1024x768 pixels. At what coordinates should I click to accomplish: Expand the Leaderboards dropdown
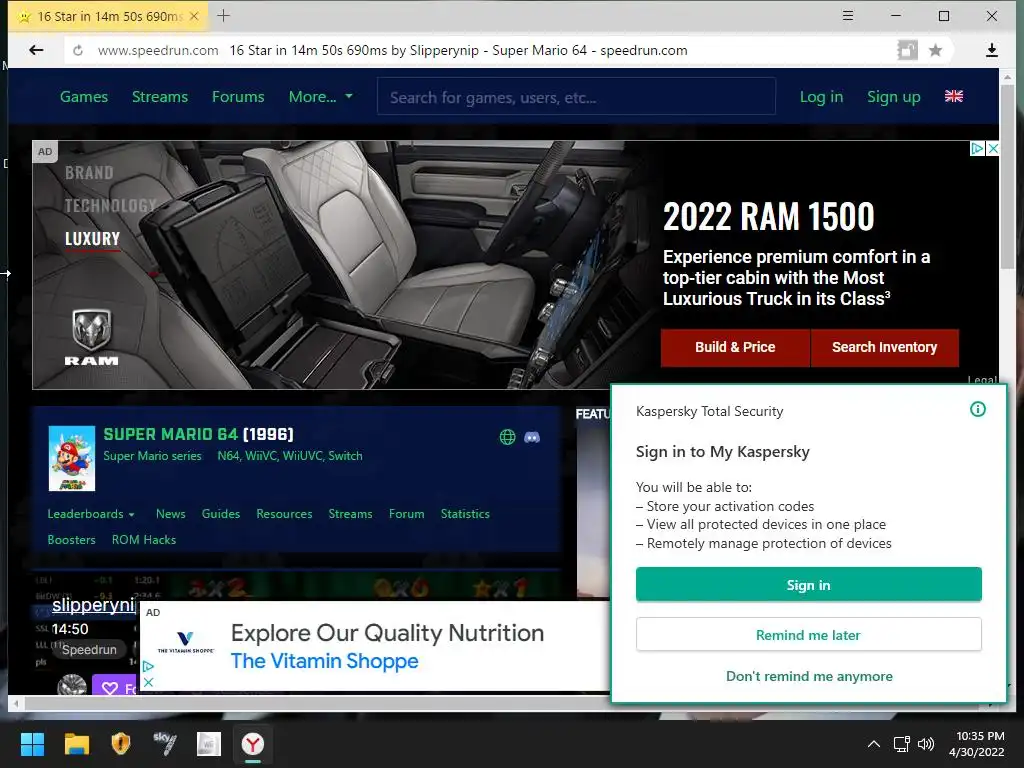coord(91,514)
